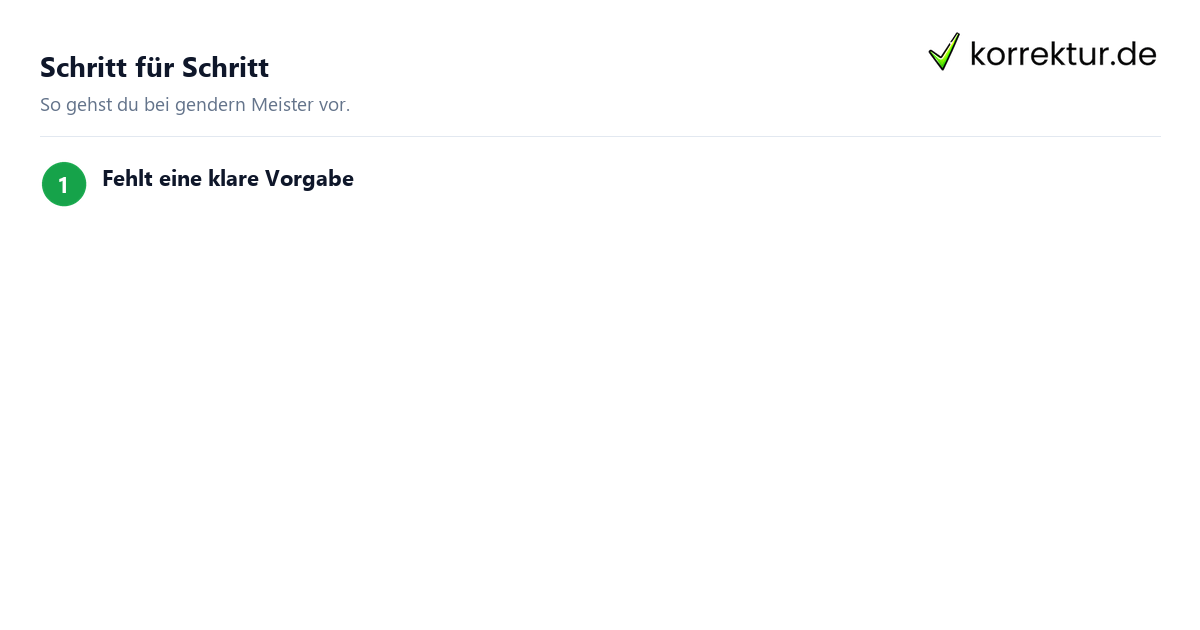Screen dimensions: 1200x630
Task: Click the word 'für' in the heading
Action: pos(155,68)
